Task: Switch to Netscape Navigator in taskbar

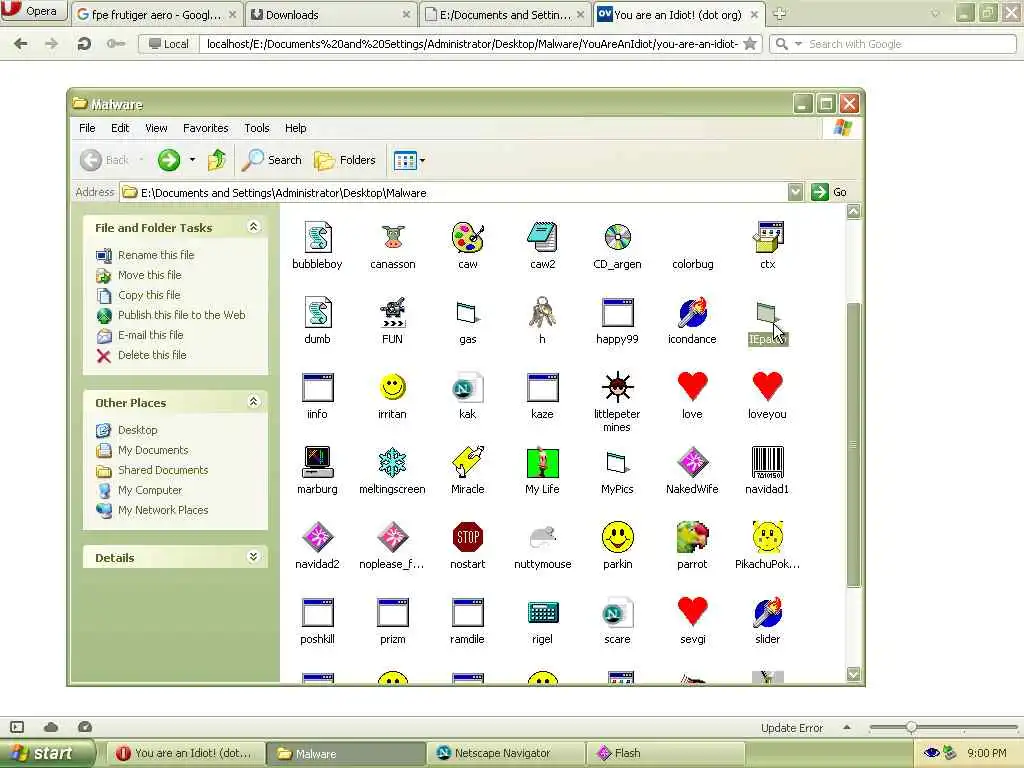Action: (x=507, y=753)
